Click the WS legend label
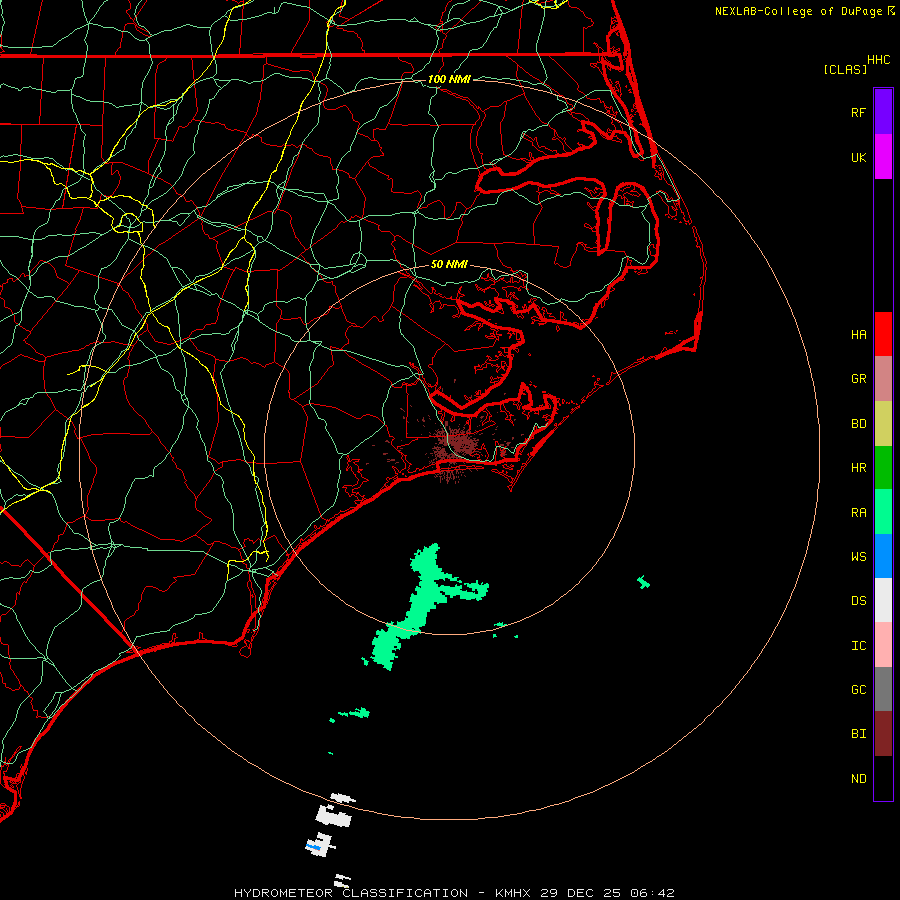Image resolution: width=900 pixels, height=900 pixels. point(858,557)
